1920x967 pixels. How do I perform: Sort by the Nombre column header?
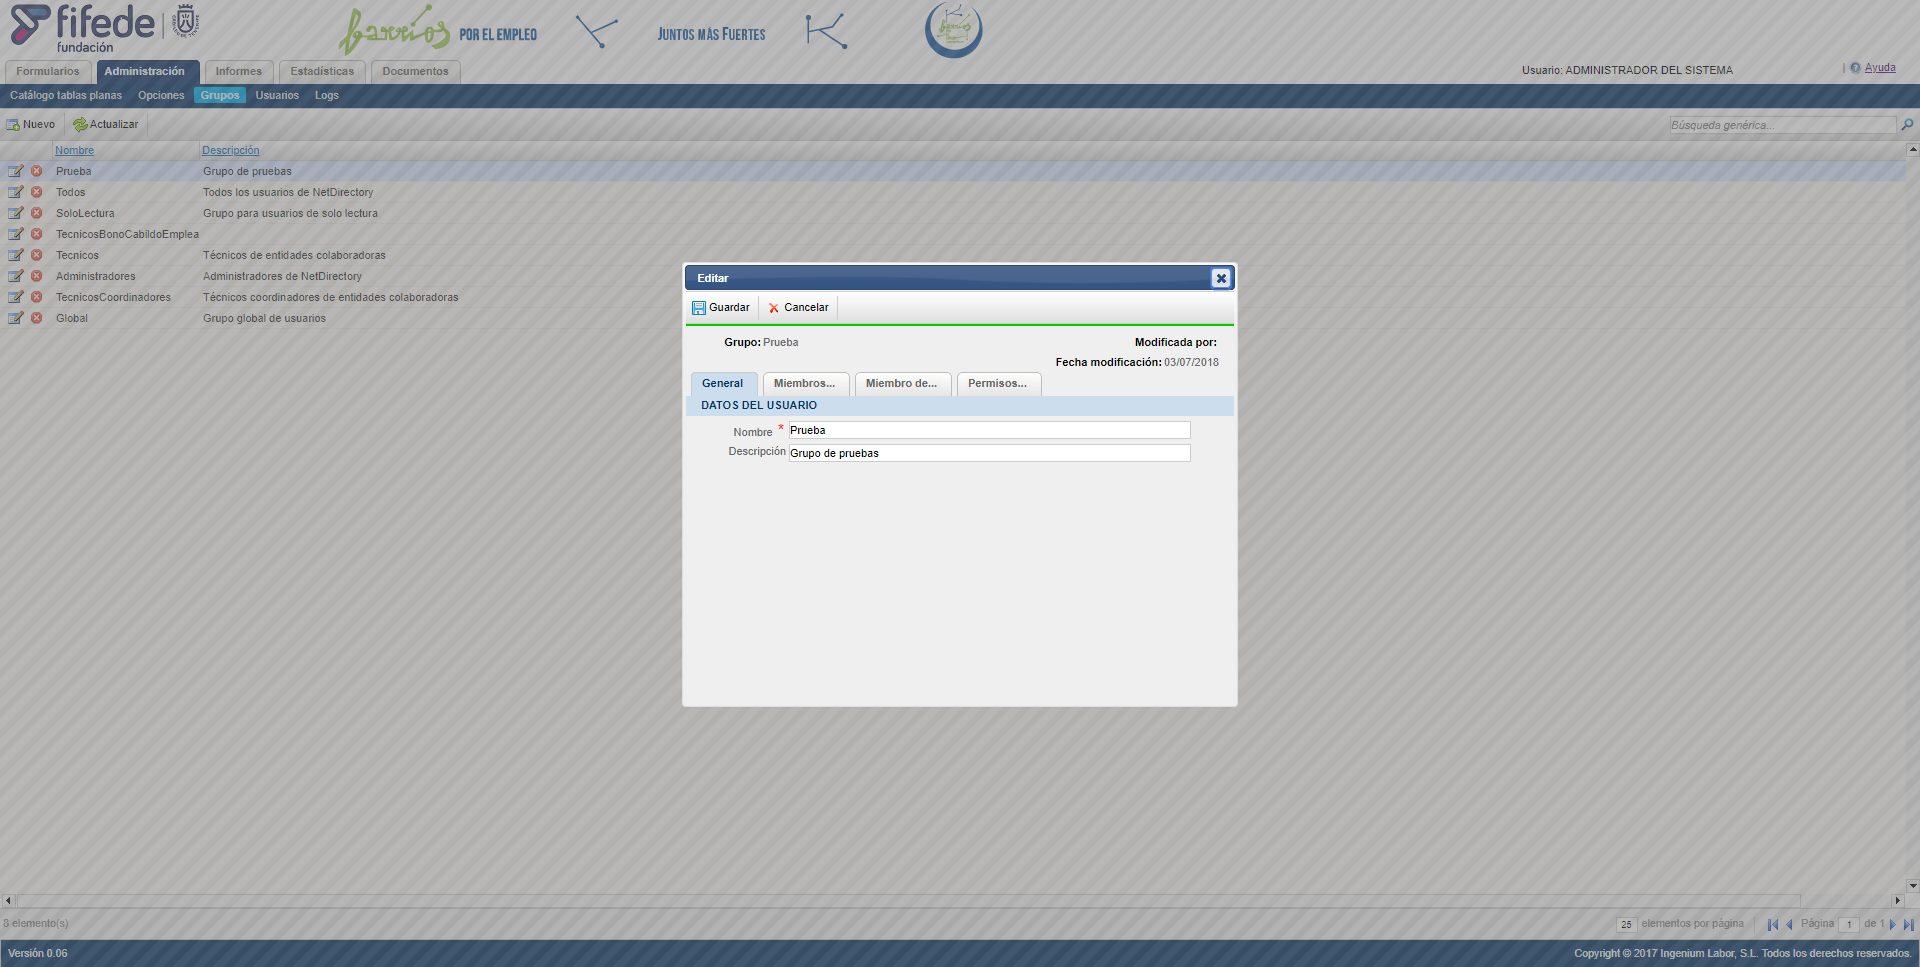coord(75,150)
